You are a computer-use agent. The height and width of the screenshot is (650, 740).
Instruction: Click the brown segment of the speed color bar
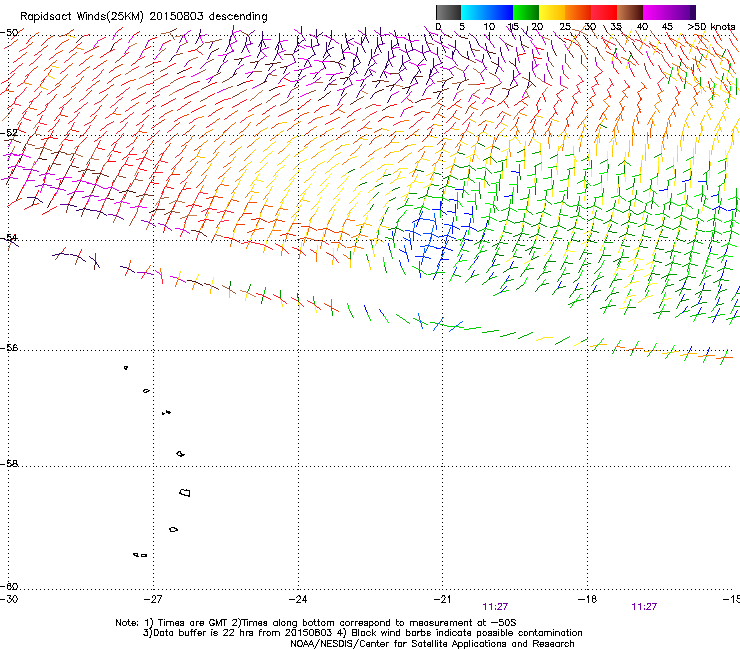(x=630, y=12)
